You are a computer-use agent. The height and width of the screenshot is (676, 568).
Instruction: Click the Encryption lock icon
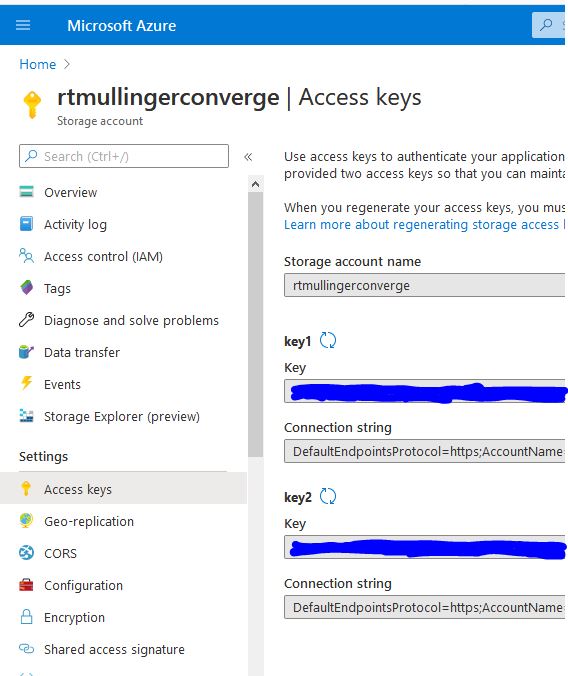click(26, 617)
